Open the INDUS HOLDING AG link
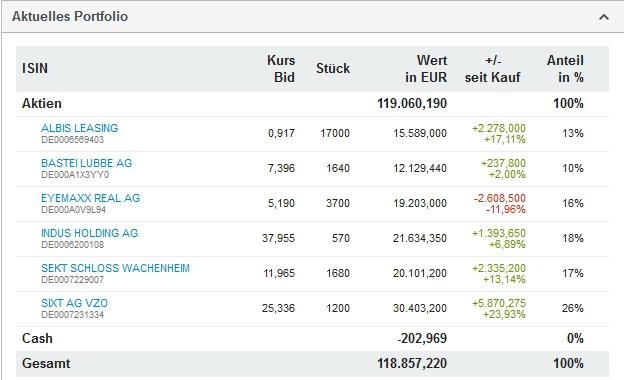The image size is (624, 380). [x=90, y=233]
